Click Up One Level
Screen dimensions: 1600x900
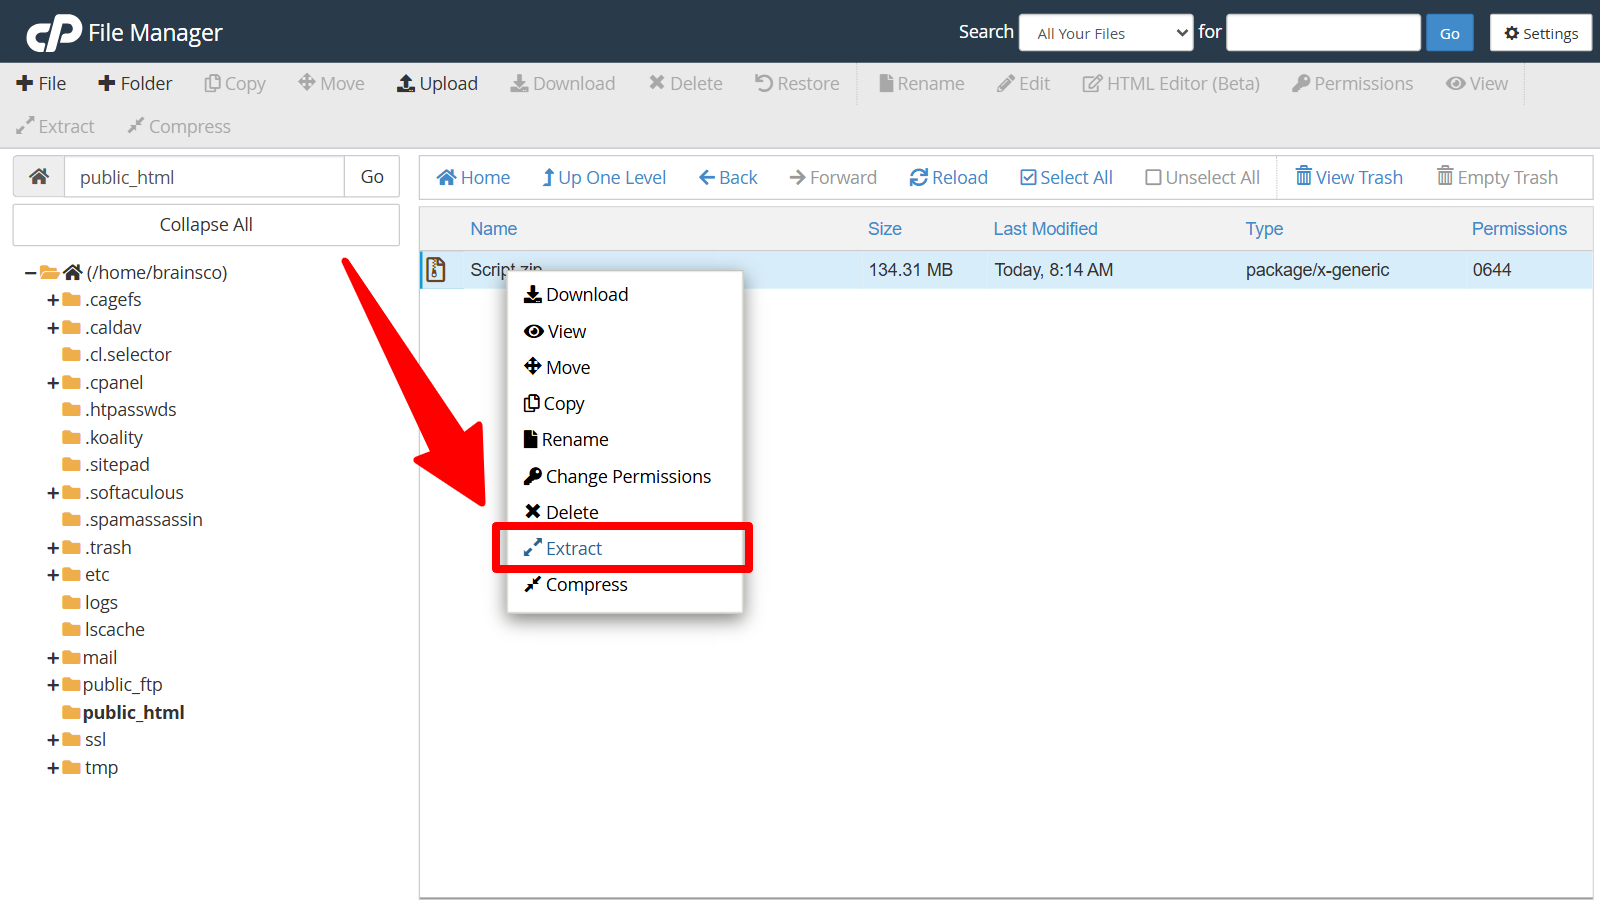click(604, 178)
